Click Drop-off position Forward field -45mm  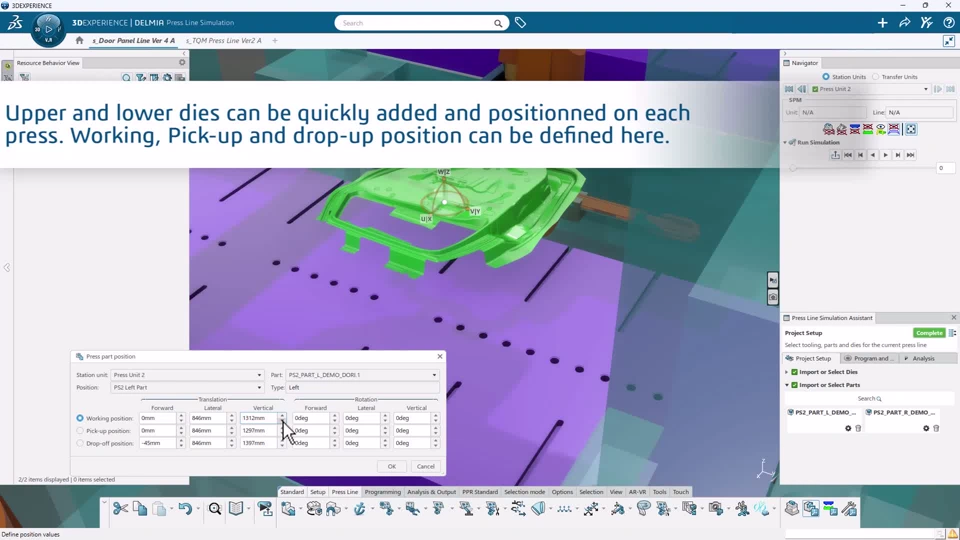158,443
